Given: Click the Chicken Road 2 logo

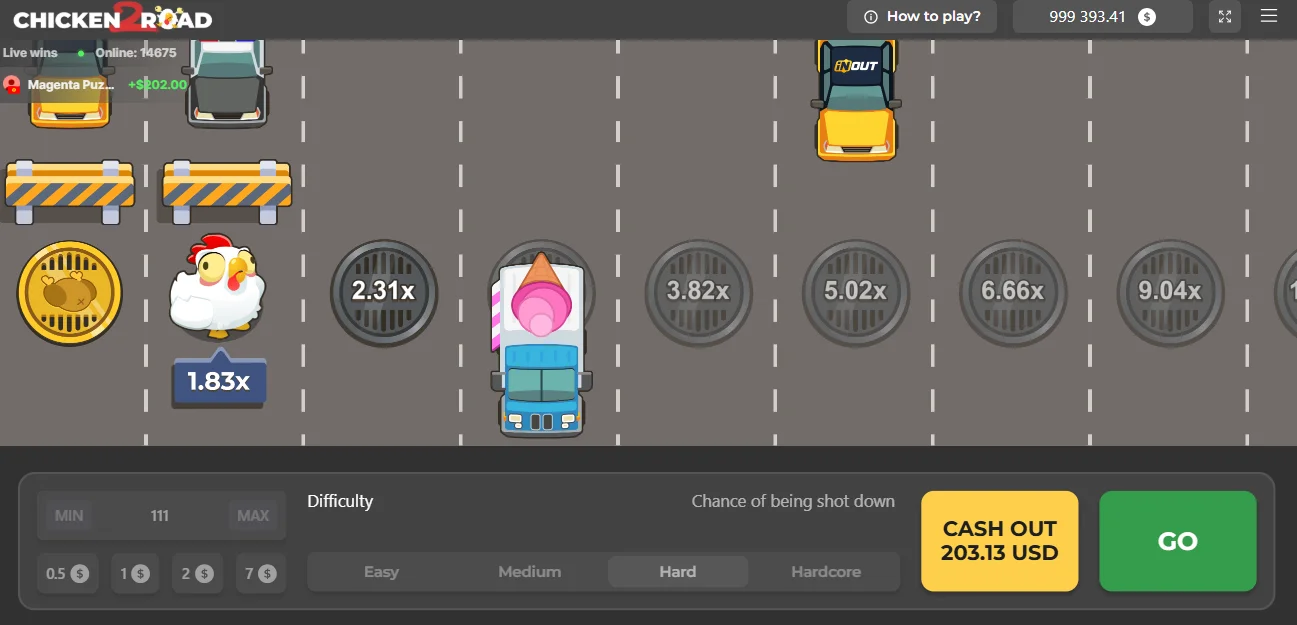Looking at the screenshot, I should [112, 18].
